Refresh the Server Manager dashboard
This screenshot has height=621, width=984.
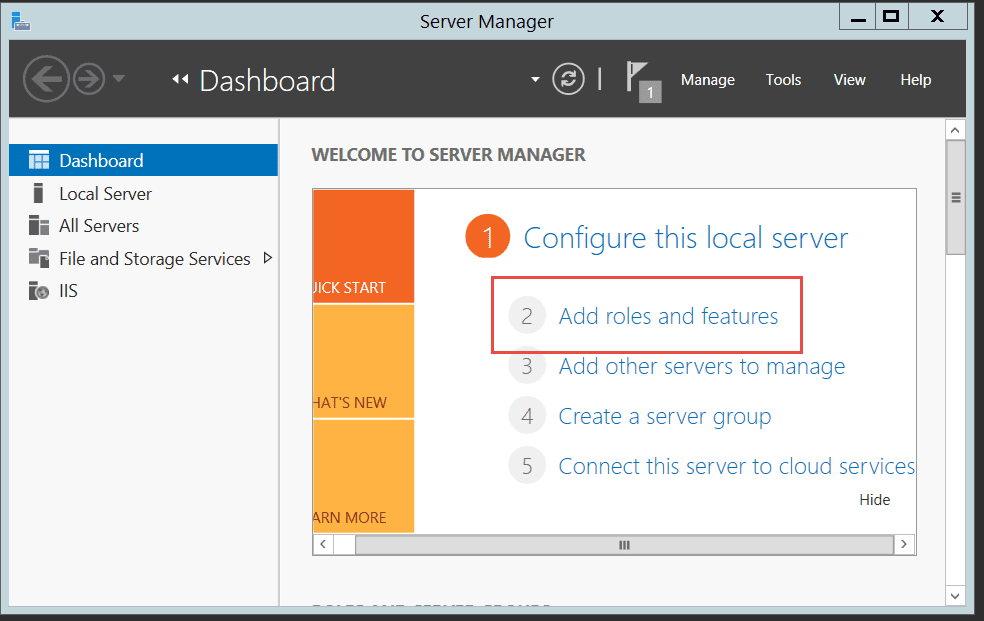pos(569,79)
